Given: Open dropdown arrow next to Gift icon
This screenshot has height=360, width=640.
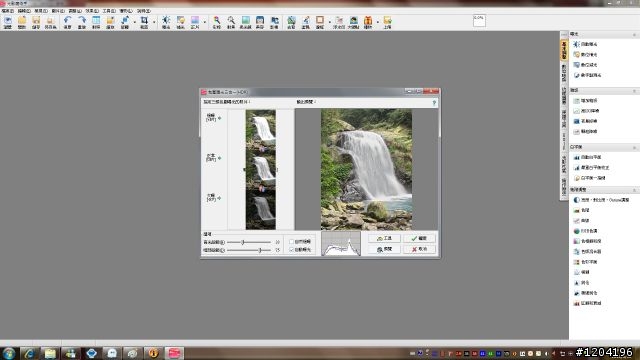Looking at the screenshot, I should pos(378,22).
